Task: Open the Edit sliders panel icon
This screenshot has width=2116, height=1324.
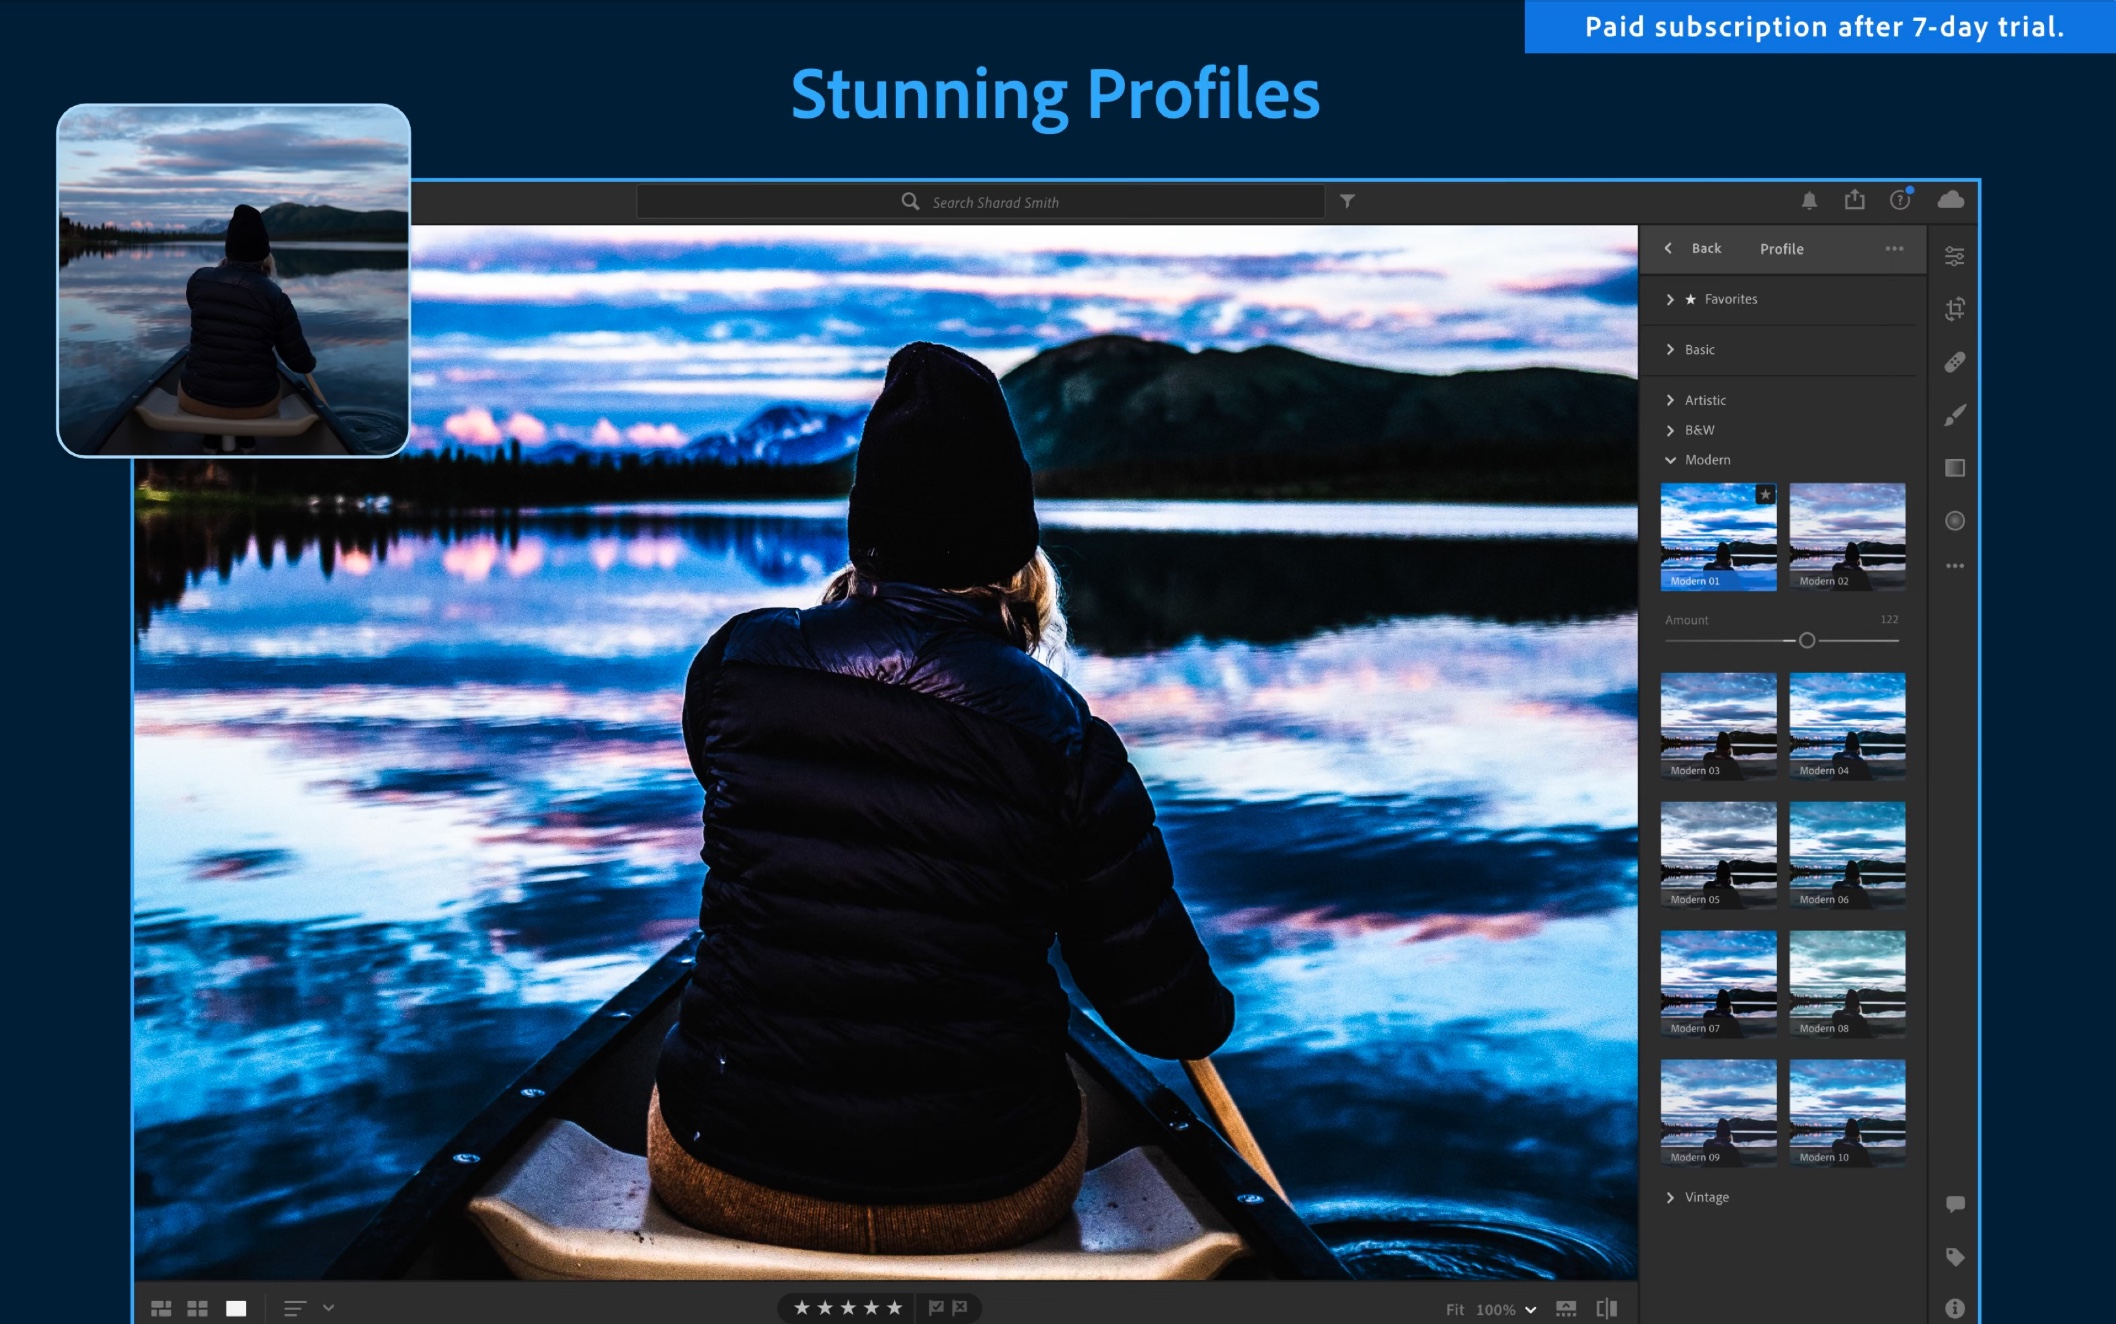Action: pos(1954,256)
